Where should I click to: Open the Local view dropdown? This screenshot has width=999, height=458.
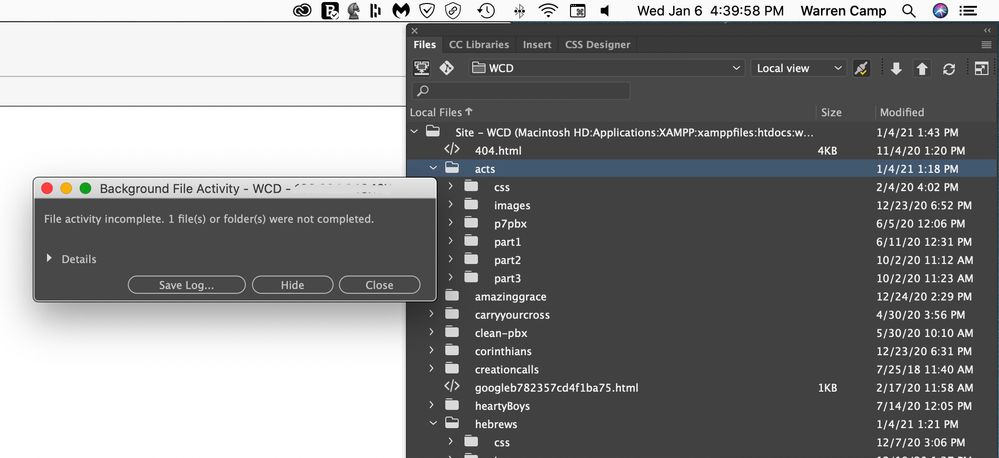coord(798,68)
